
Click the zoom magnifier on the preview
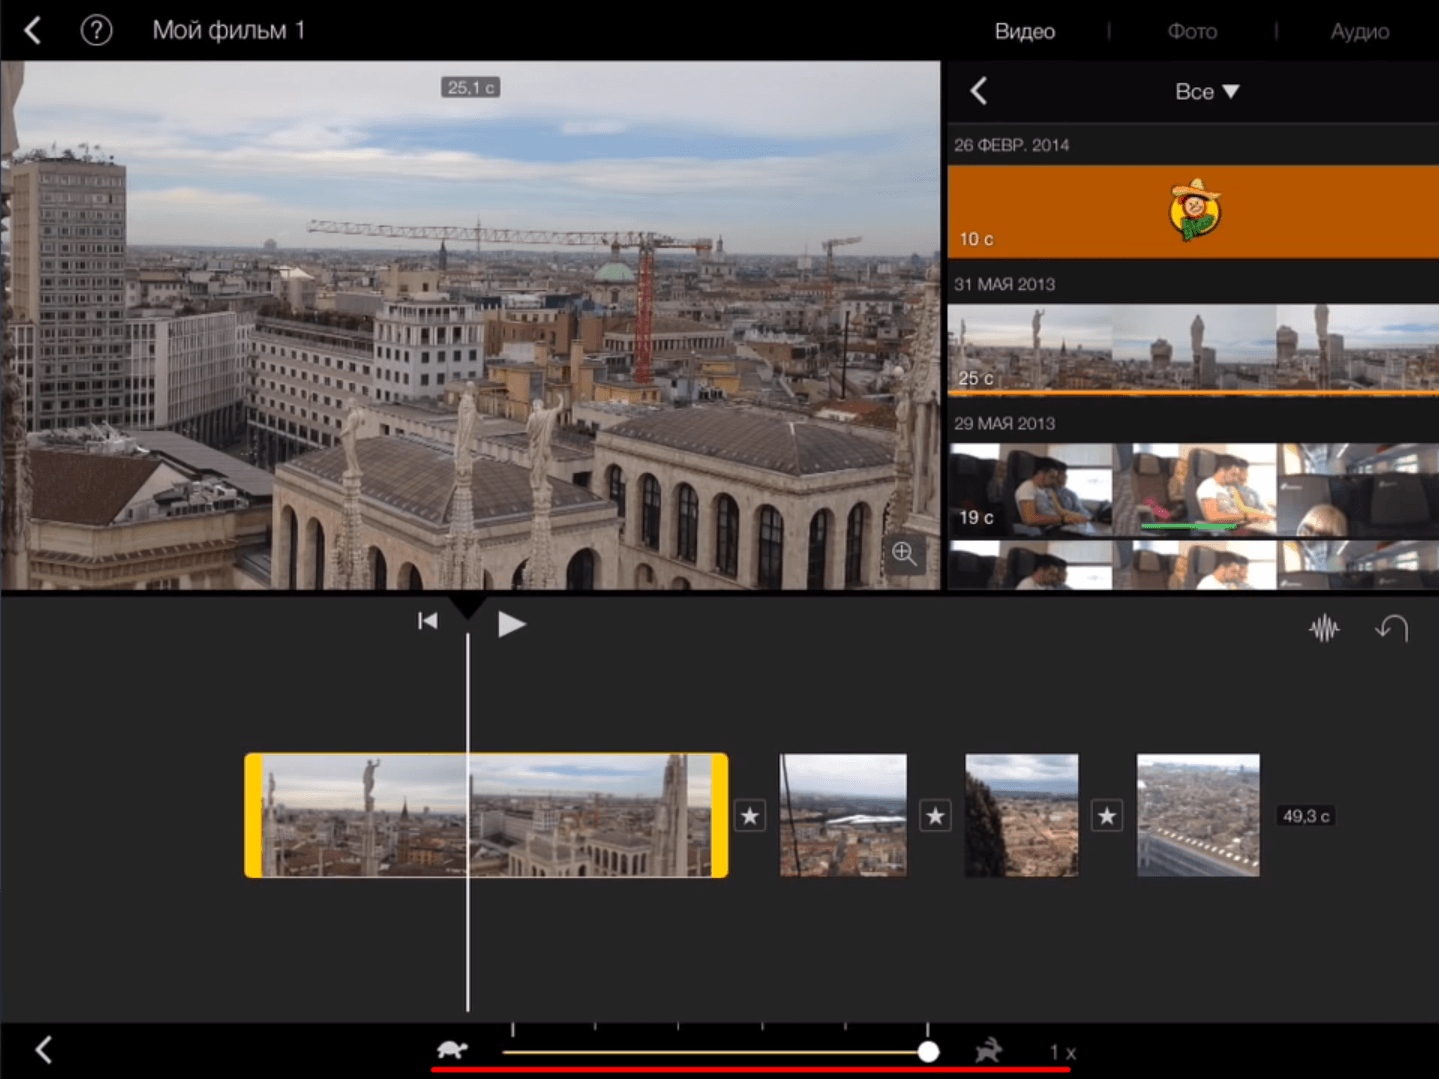point(904,553)
